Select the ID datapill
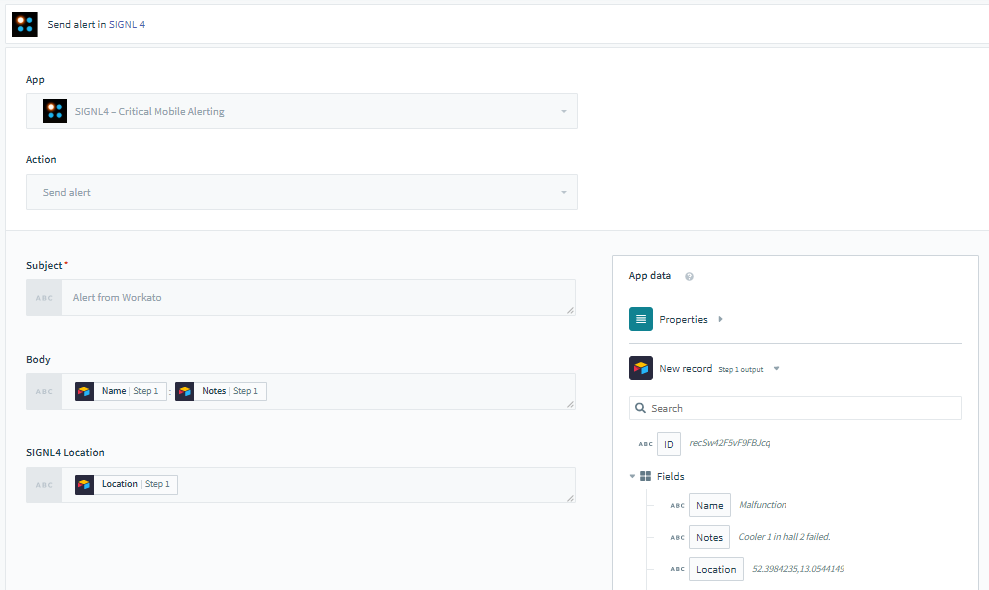The image size is (989, 590). [669, 444]
